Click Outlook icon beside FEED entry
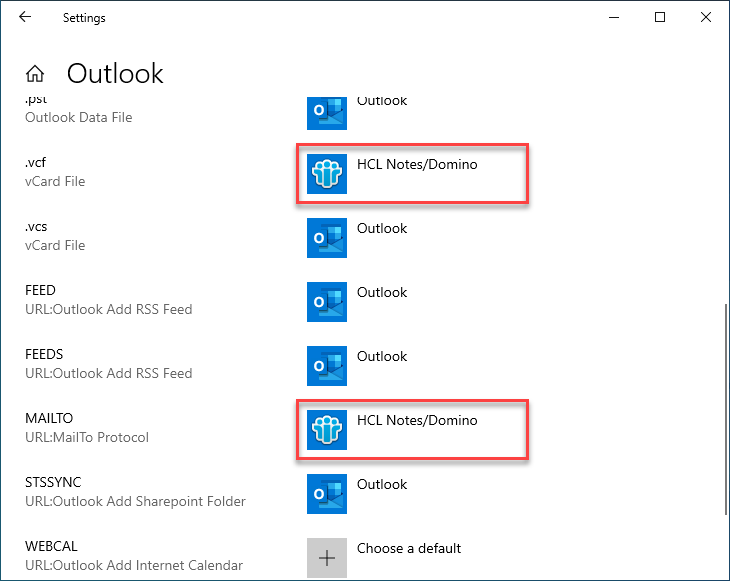Image resolution: width=730 pixels, height=581 pixels. click(x=327, y=302)
